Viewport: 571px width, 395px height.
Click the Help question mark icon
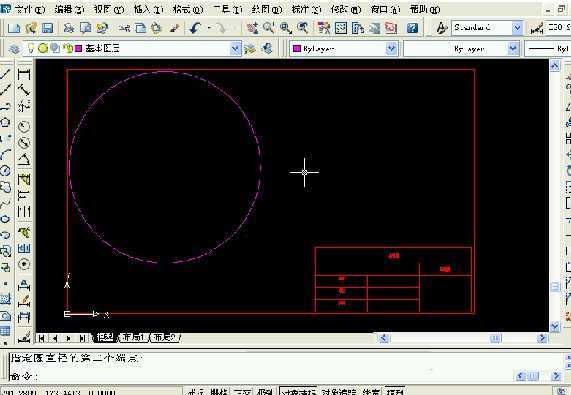(412, 28)
